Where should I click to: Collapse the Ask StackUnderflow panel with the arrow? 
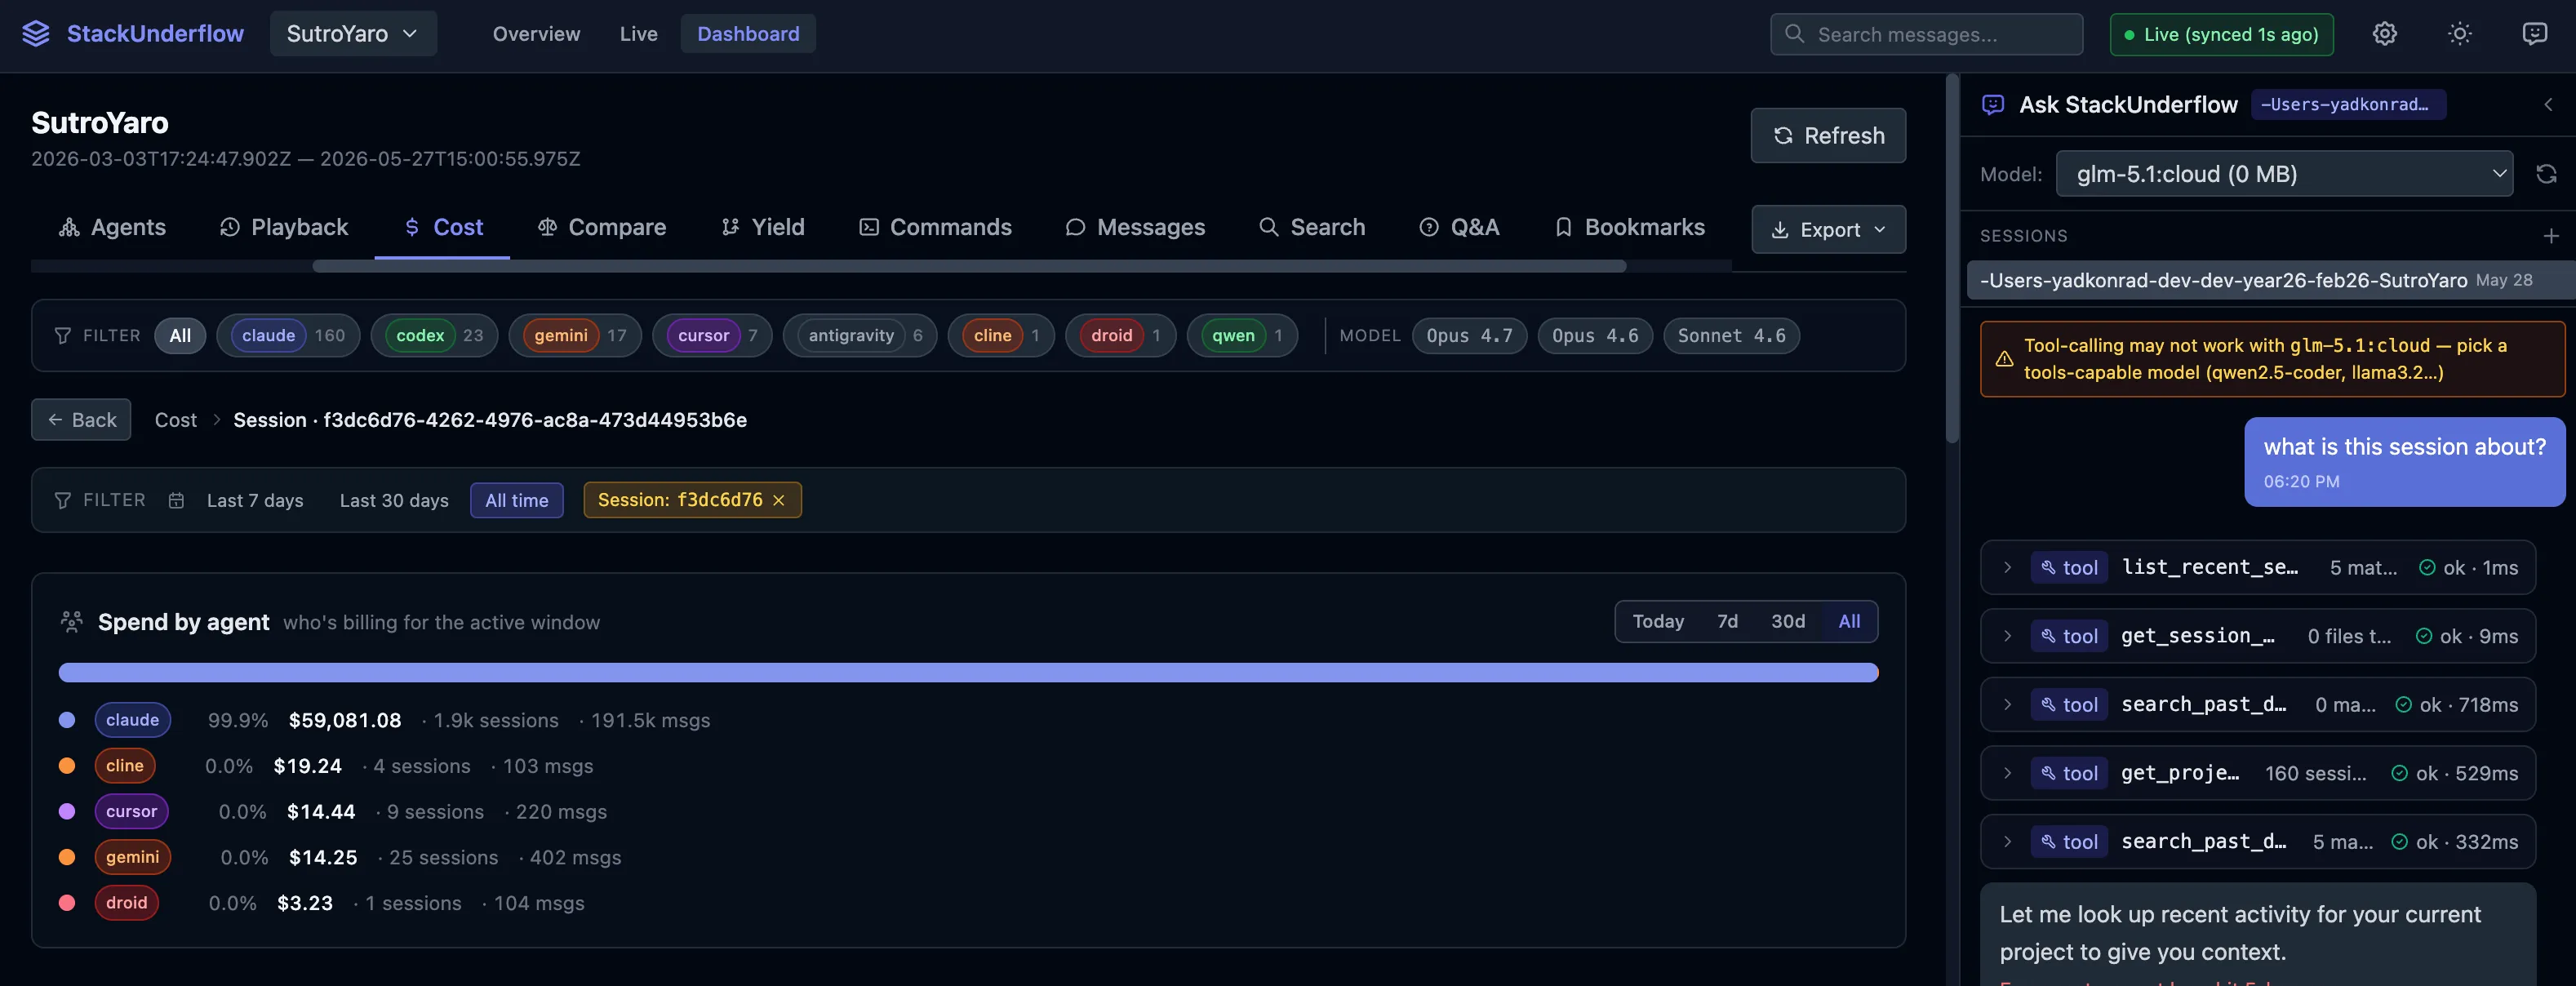(2547, 104)
